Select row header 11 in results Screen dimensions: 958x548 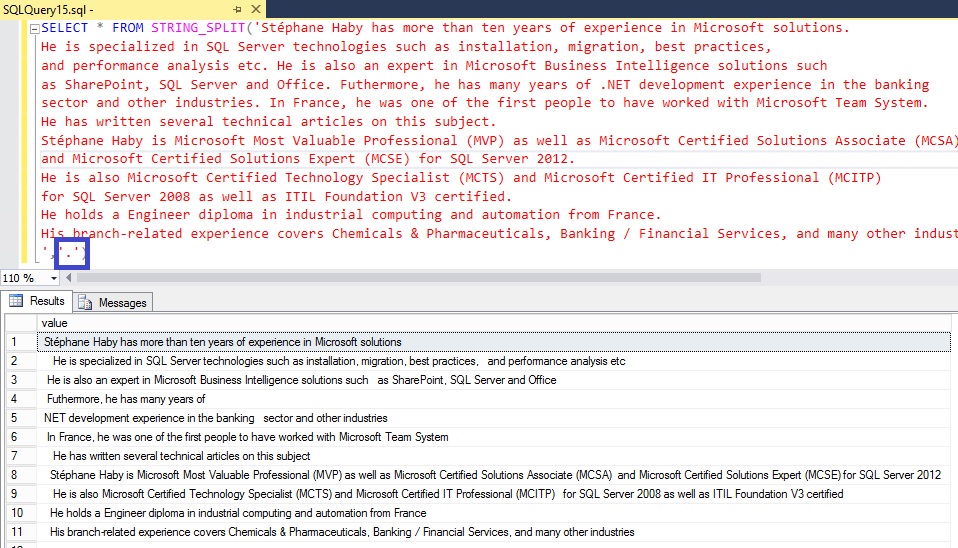click(x=21, y=532)
